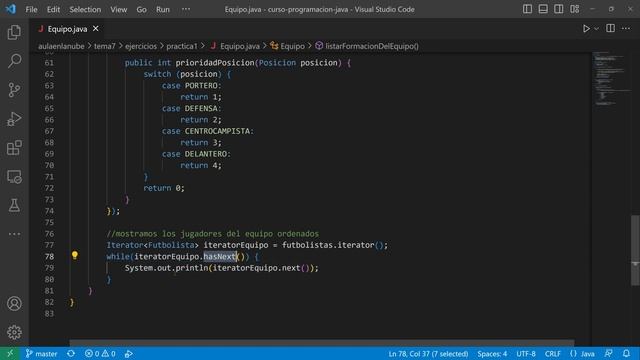Open remote window indicator in status bar
The height and width of the screenshot is (360, 640).
(x=10, y=353)
